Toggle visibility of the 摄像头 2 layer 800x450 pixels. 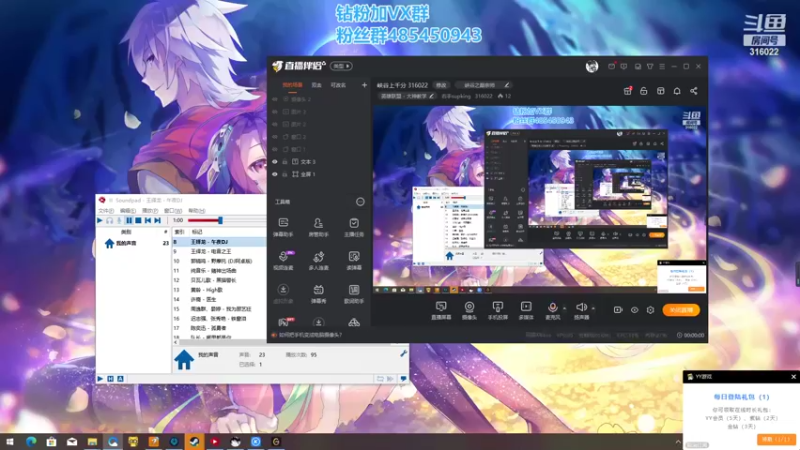pyautogui.click(x=274, y=99)
